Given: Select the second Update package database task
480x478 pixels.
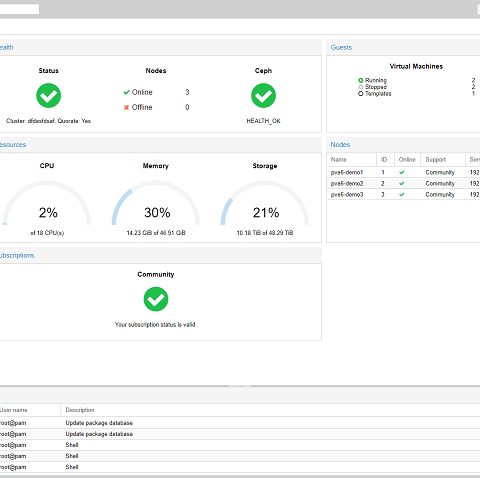Looking at the screenshot, I should 240,434.
